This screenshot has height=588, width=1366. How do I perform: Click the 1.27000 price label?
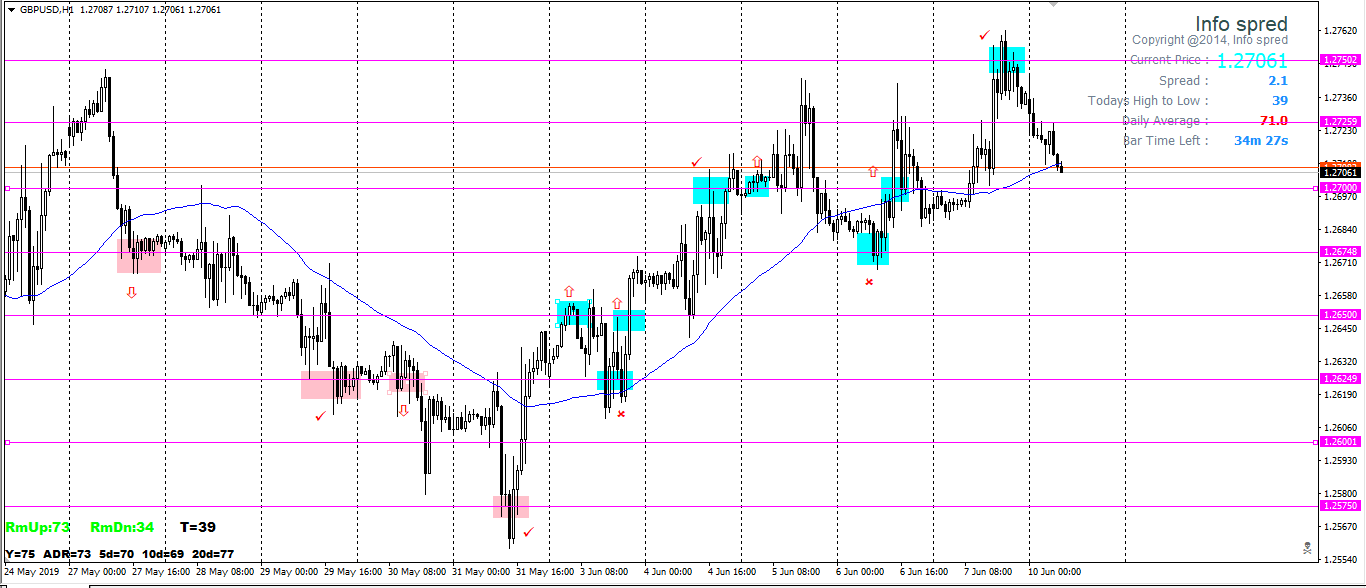tap(1340, 188)
